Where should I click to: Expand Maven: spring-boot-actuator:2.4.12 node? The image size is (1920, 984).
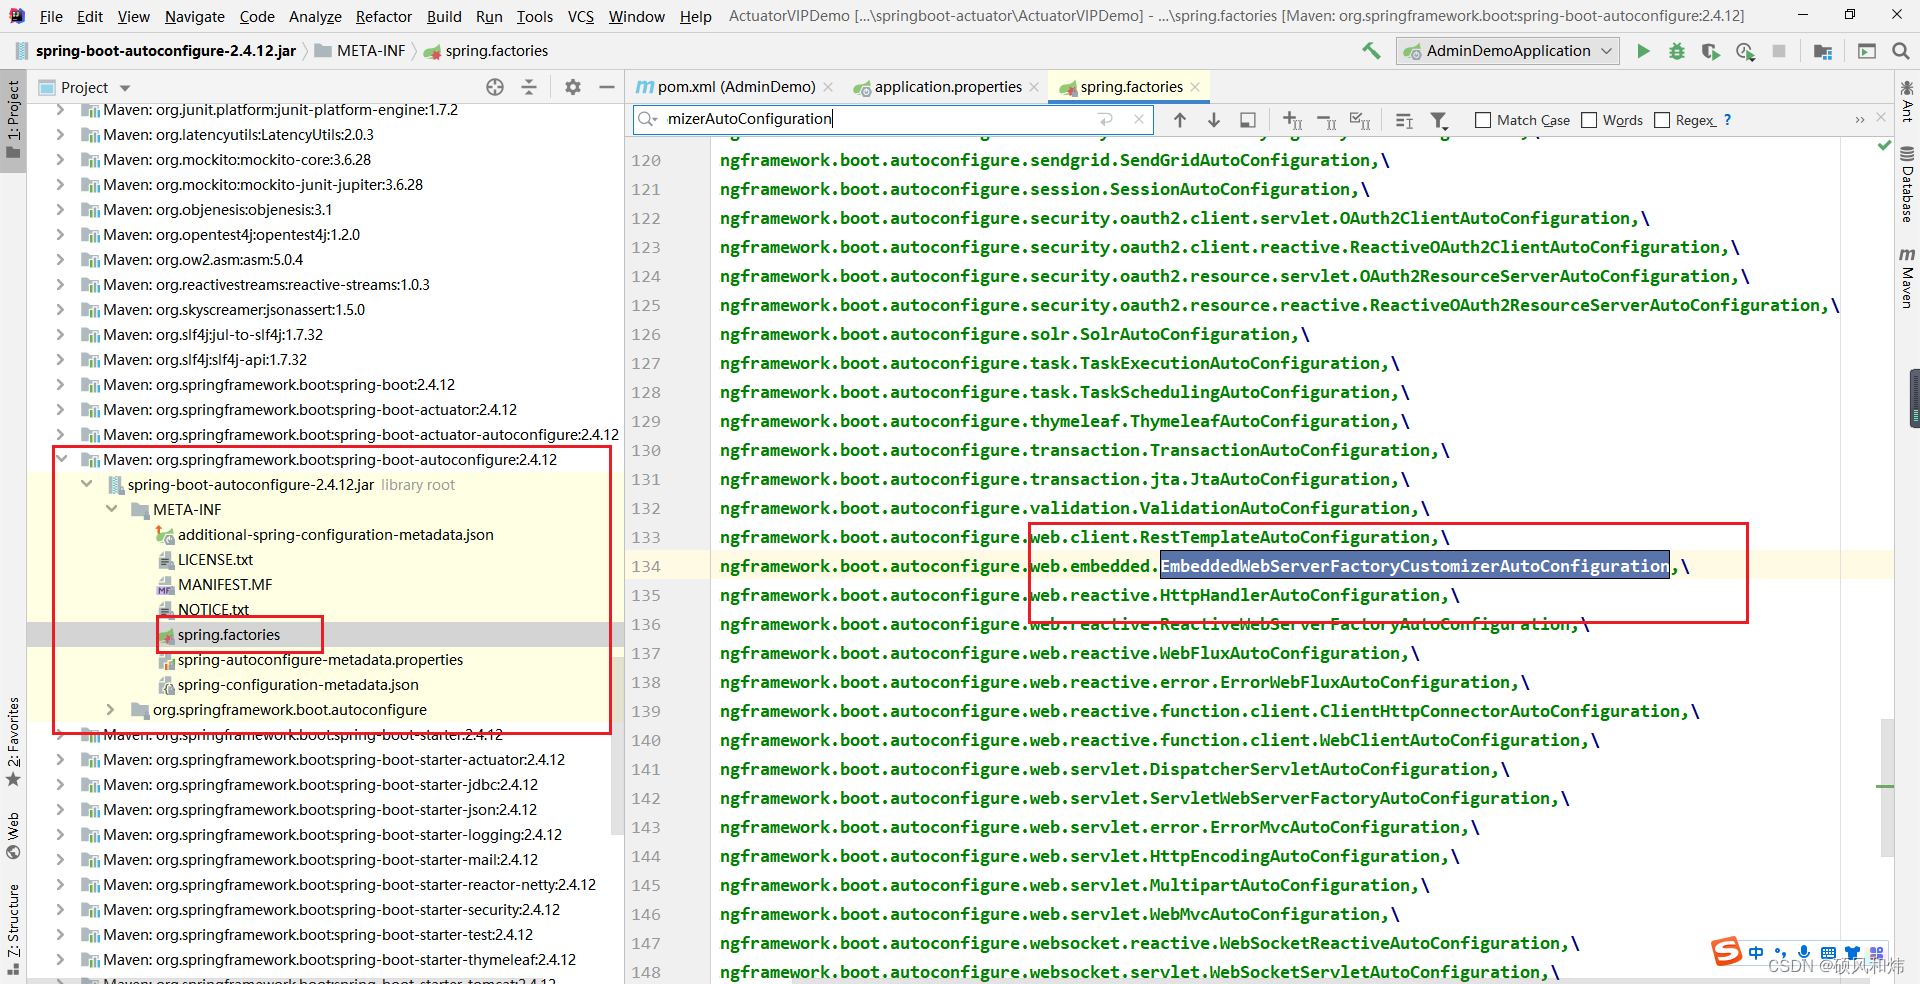click(x=62, y=409)
